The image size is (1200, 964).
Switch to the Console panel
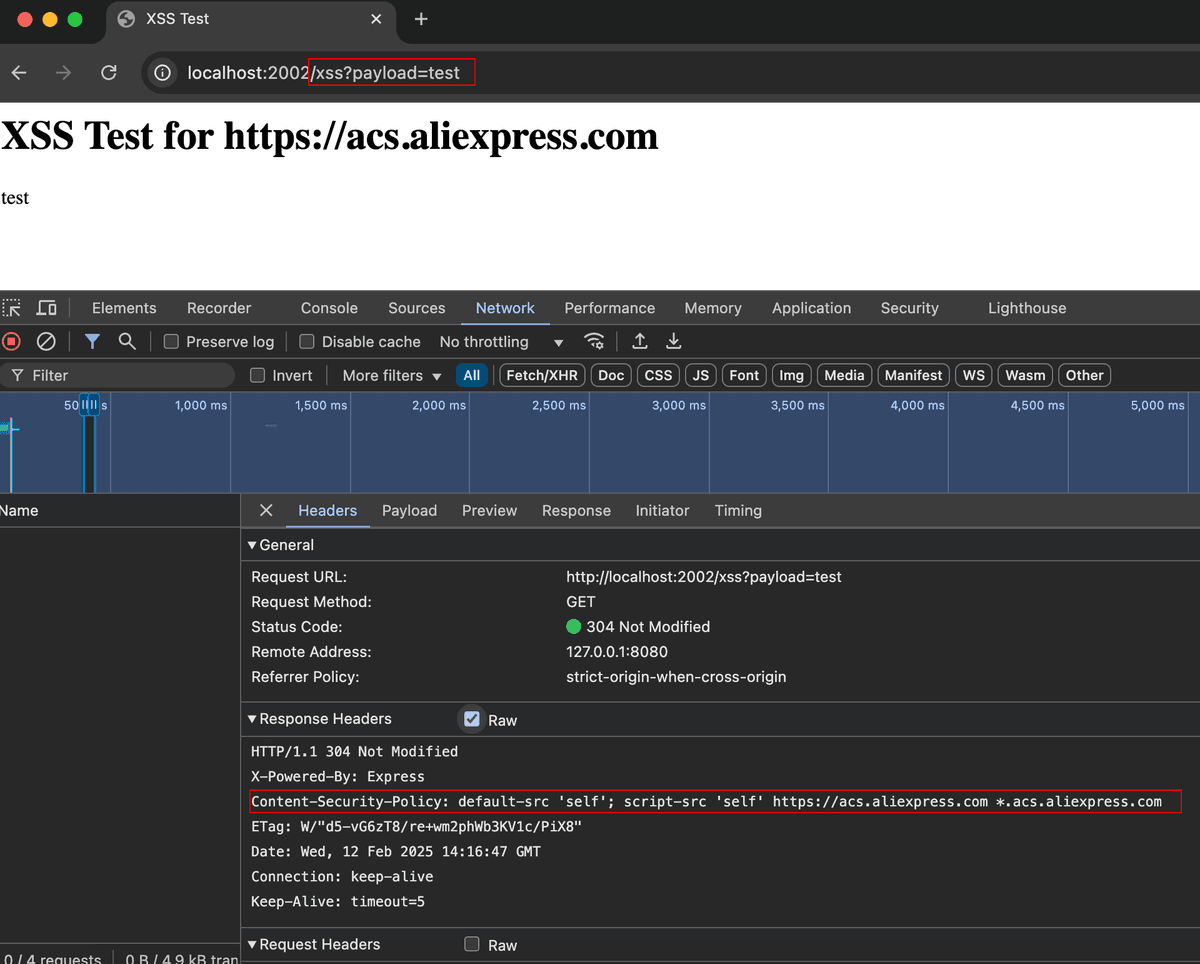click(328, 308)
